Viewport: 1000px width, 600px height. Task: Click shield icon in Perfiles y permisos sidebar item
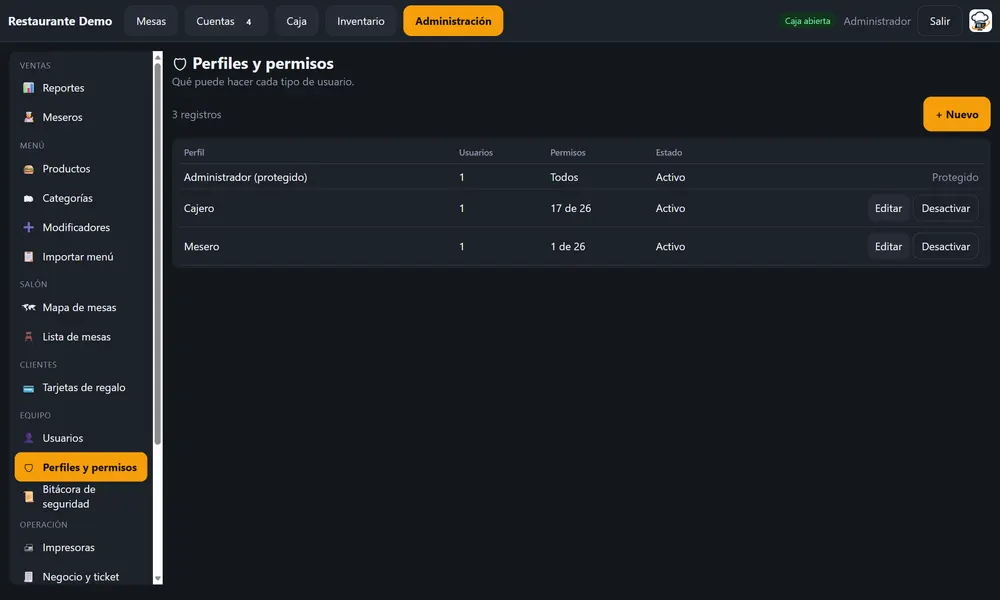[28, 467]
